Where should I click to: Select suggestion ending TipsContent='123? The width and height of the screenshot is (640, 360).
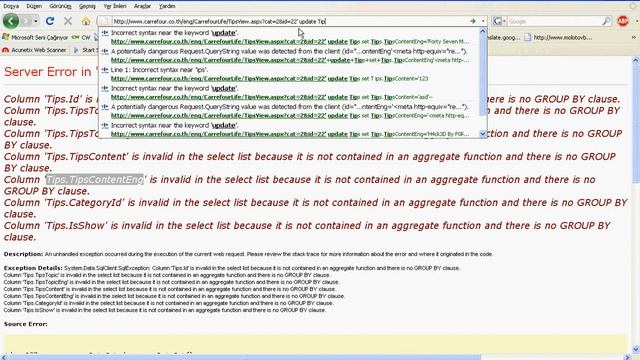pos(290,74)
